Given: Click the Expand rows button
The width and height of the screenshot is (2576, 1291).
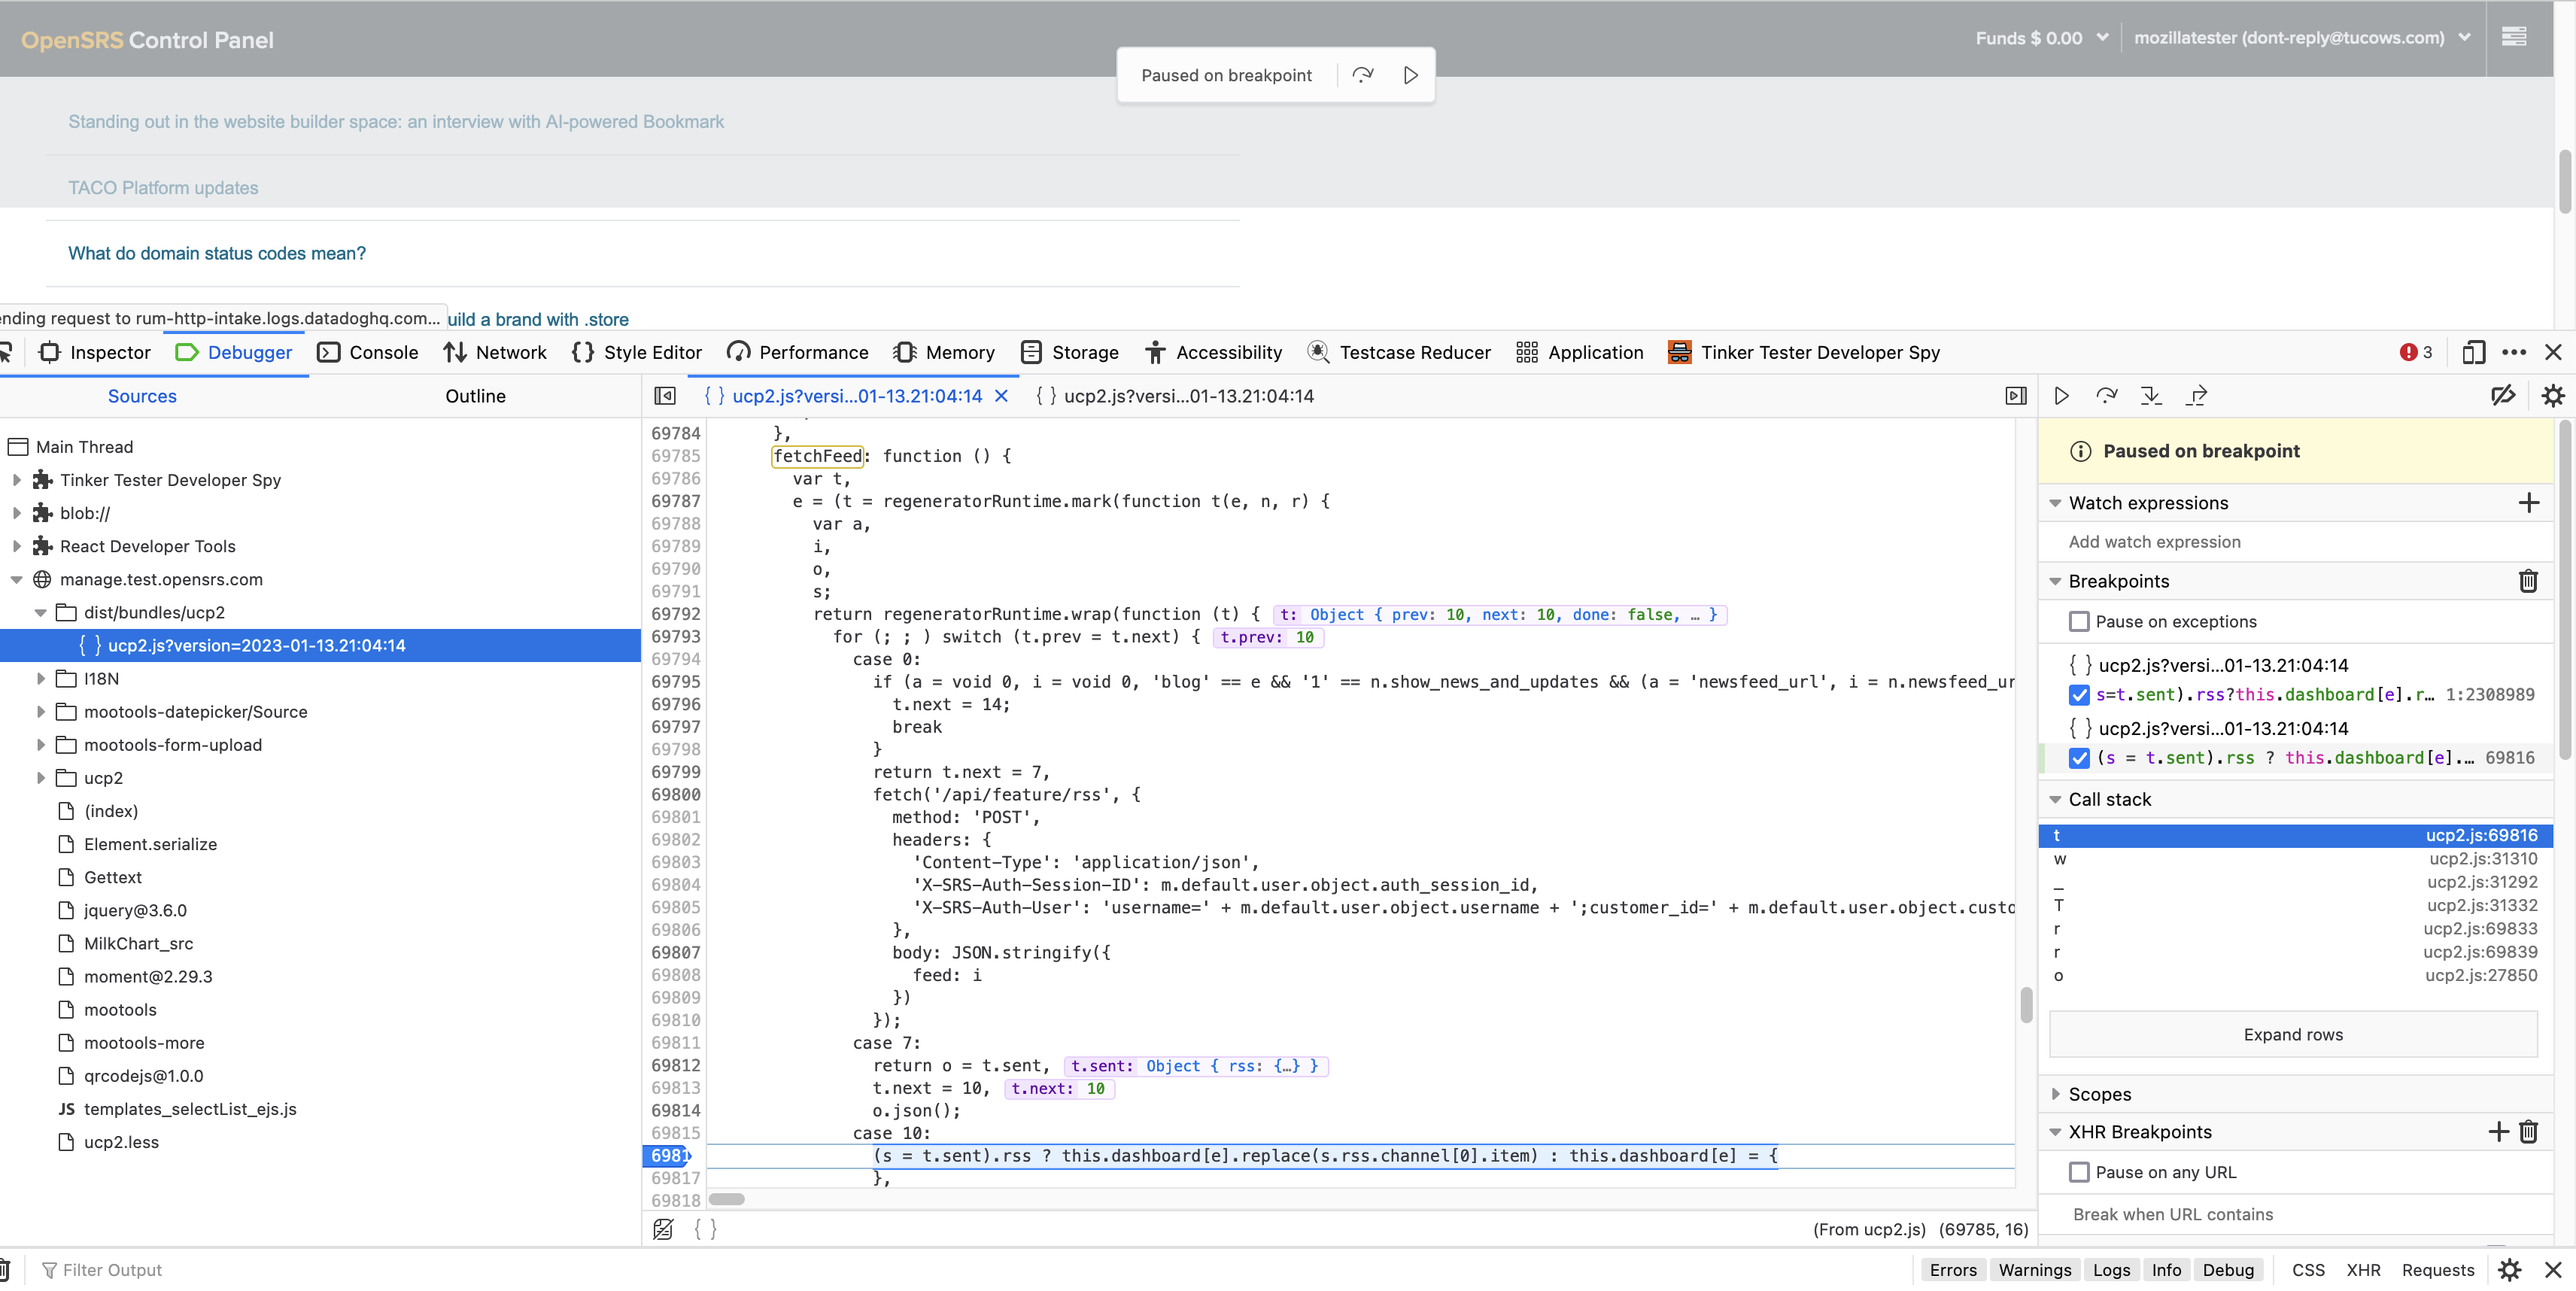Looking at the screenshot, I should coord(2292,1034).
